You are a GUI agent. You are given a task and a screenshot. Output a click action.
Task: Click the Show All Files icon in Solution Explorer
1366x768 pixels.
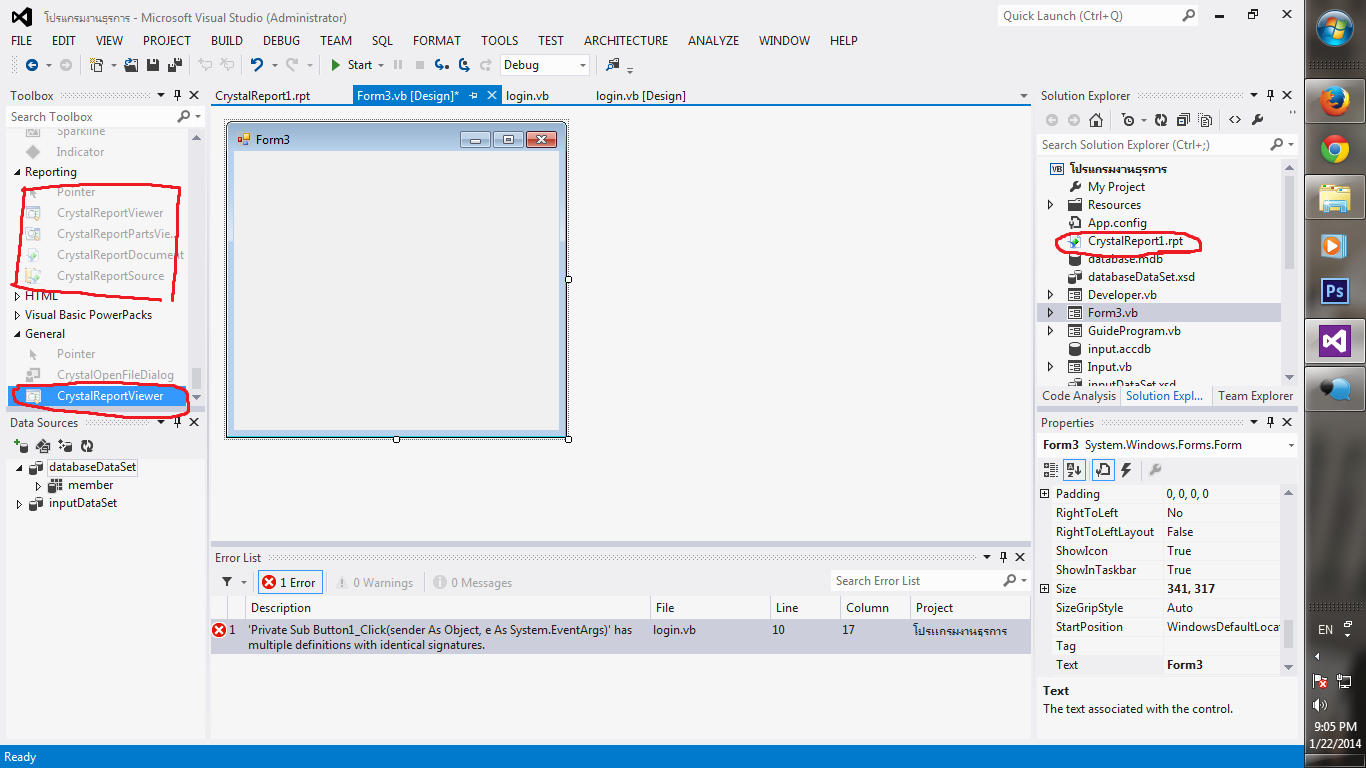pos(1205,120)
